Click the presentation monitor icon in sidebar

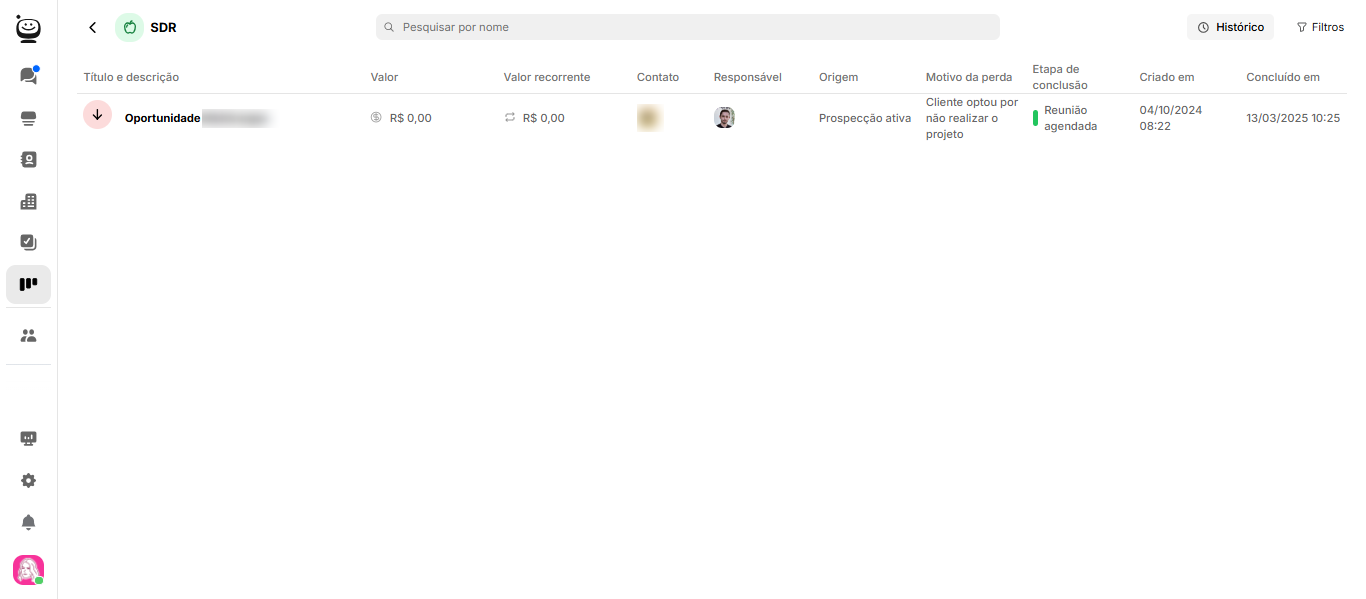tap(28, 438)
